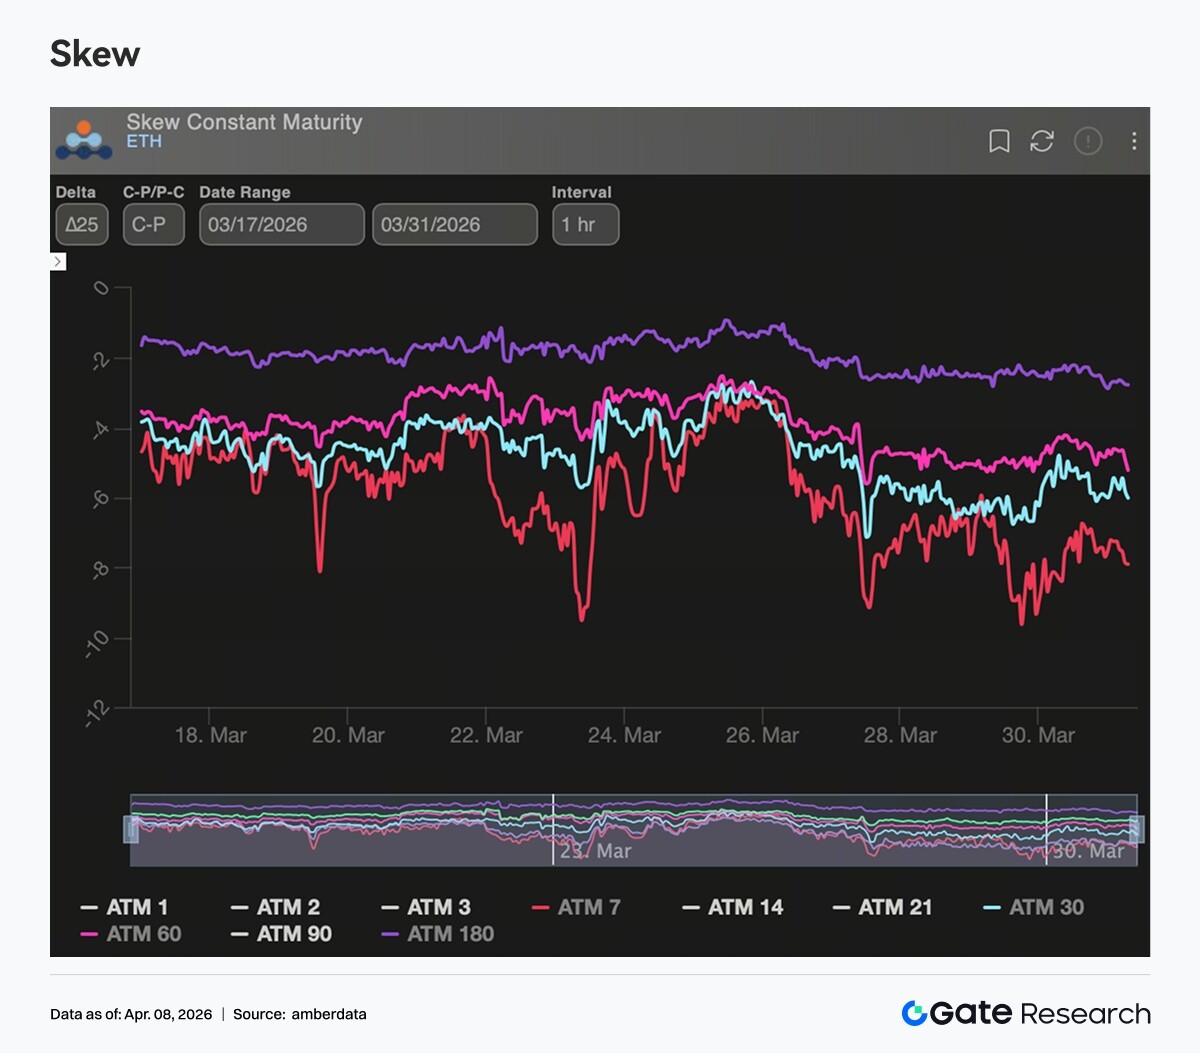
Task: Hide the ATM 60 legend series
Action: point(131,934)
